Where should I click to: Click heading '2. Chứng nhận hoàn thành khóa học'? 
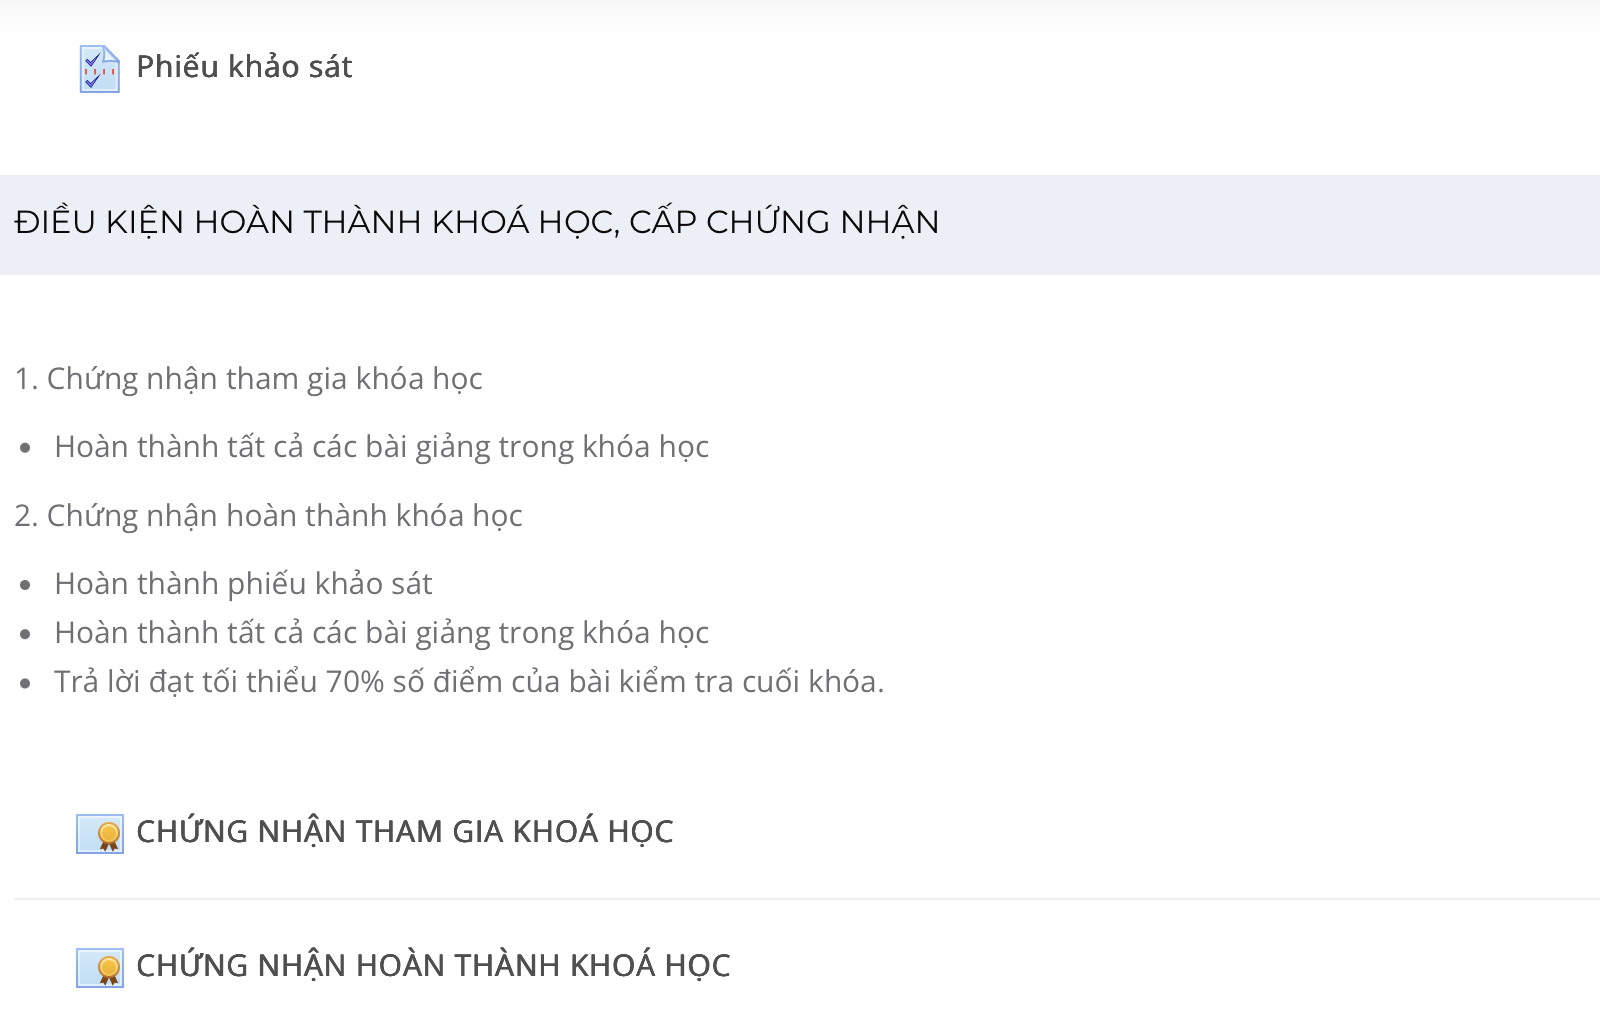tap(269, 516)
